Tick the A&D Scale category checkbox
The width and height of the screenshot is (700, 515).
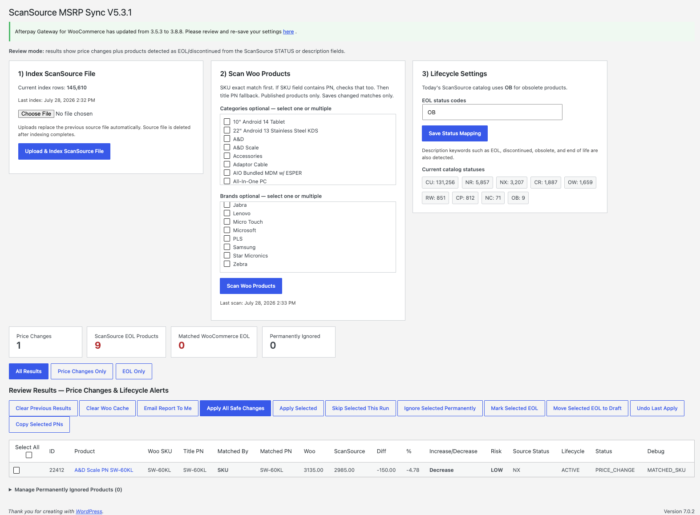pyautogui.click(x=227, y=147)
